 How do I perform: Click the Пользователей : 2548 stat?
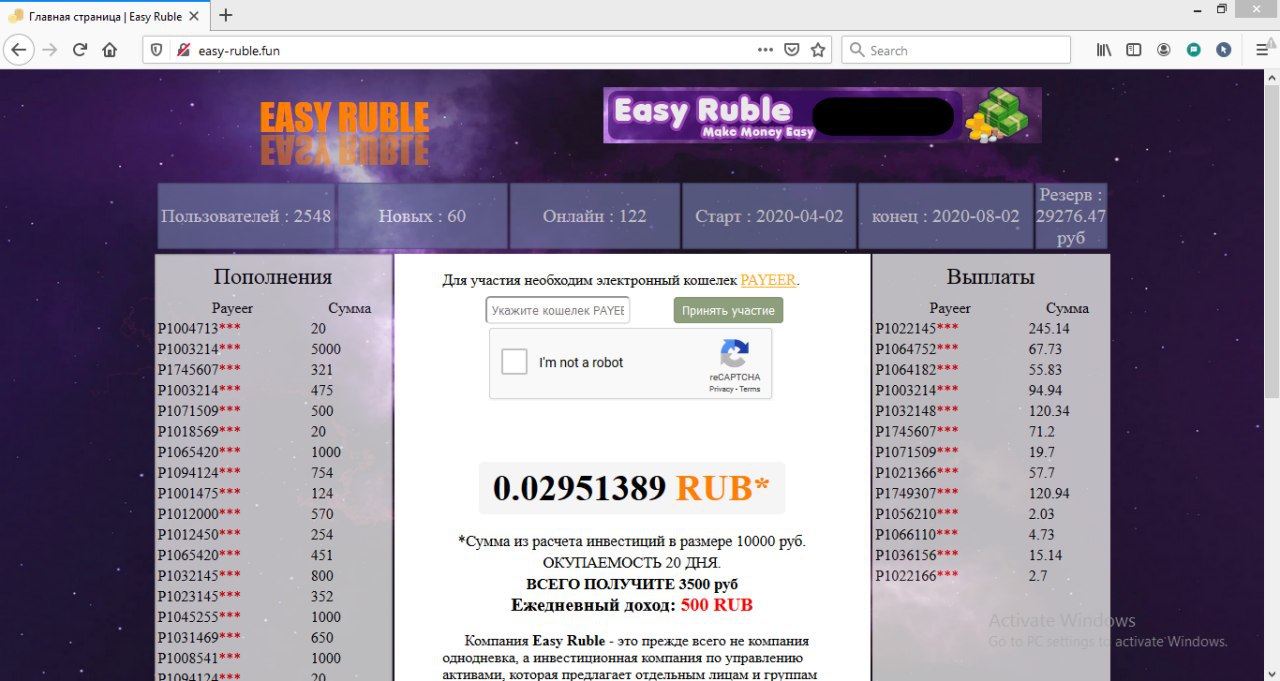pos(246,216)
